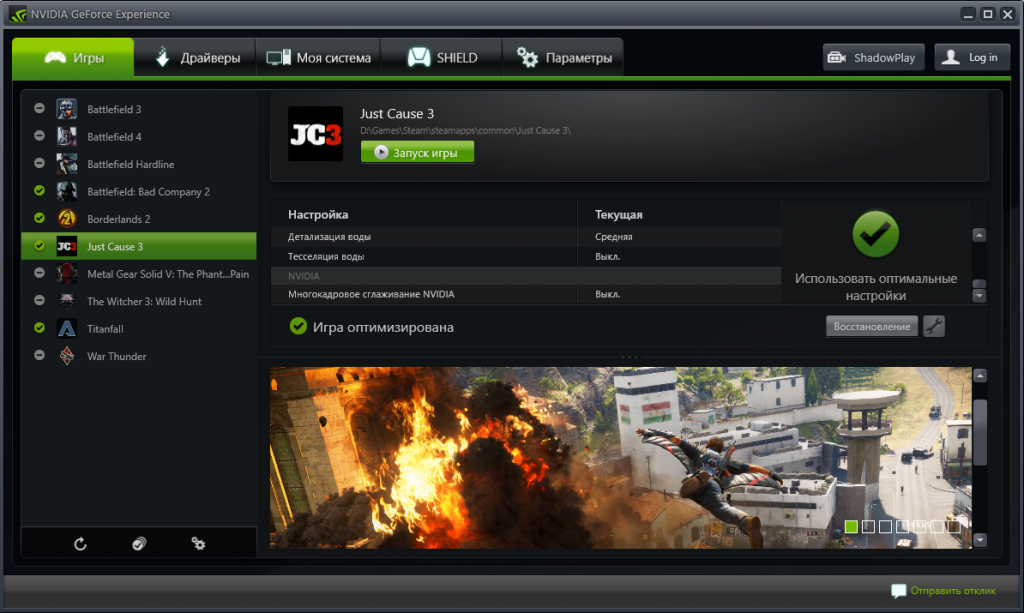Screen dimensions: 1024x613
Task: Launch game with Запуск игры button
Action: pyautogui.click(x=417, y=152)
